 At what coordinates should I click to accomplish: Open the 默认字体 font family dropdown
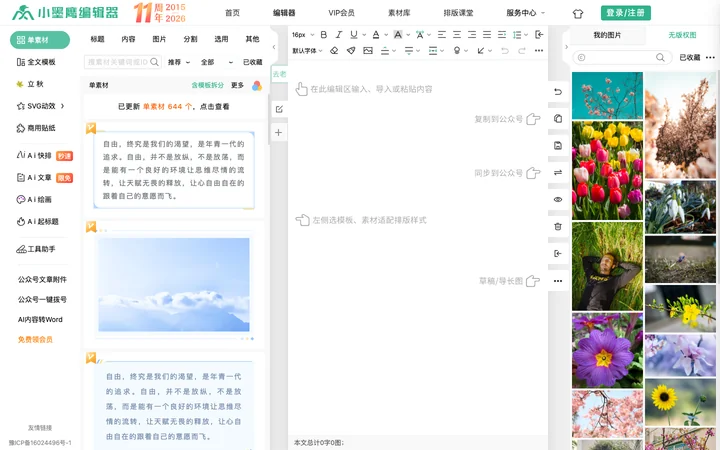tap(308, 51)
